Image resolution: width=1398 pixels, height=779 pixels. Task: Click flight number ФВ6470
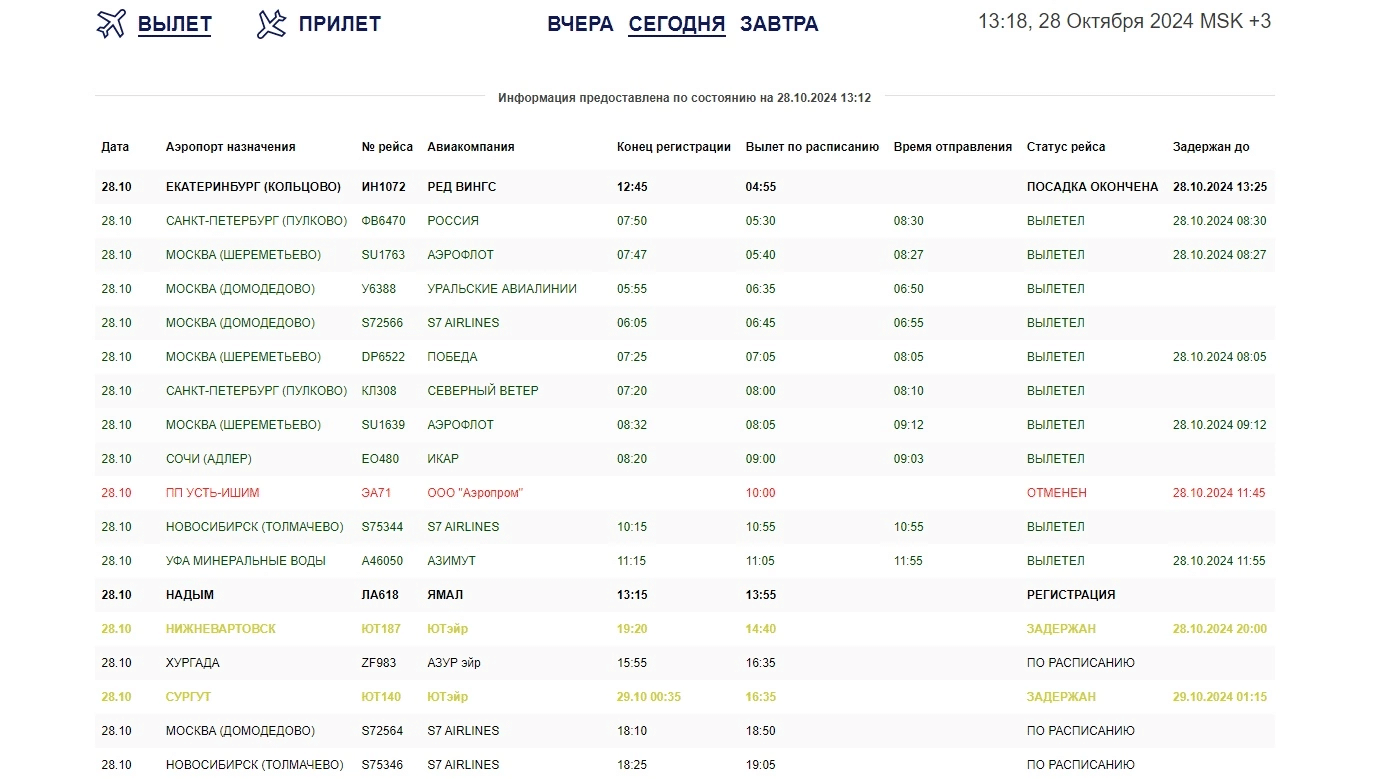point(384,221)
